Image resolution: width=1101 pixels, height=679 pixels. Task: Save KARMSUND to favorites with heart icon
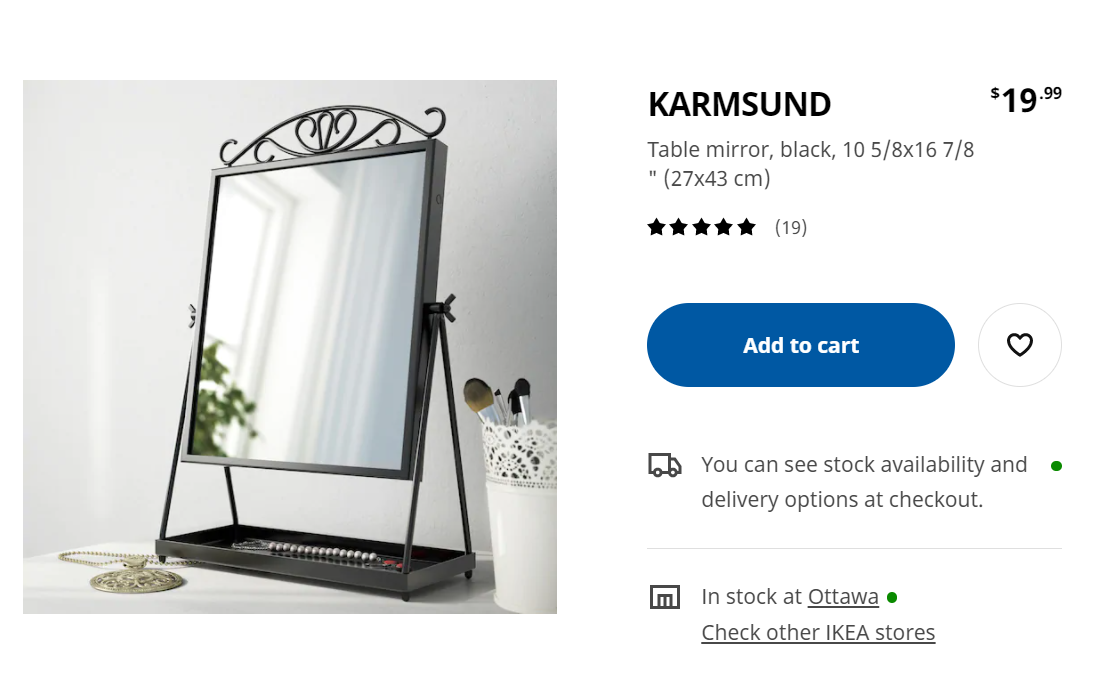tap(1019, 345)
